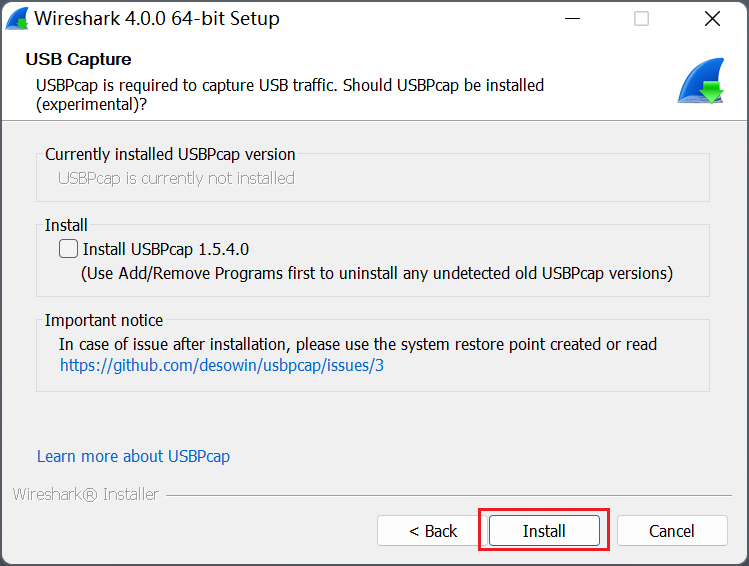
Task: Click the disabled maximize window icon
Action: point(641,19)
